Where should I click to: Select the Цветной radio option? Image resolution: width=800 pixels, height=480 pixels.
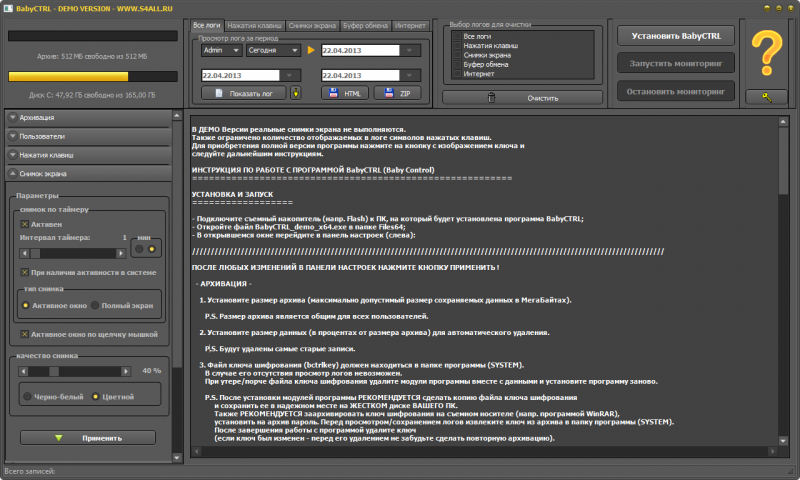[x=95, y=396]
